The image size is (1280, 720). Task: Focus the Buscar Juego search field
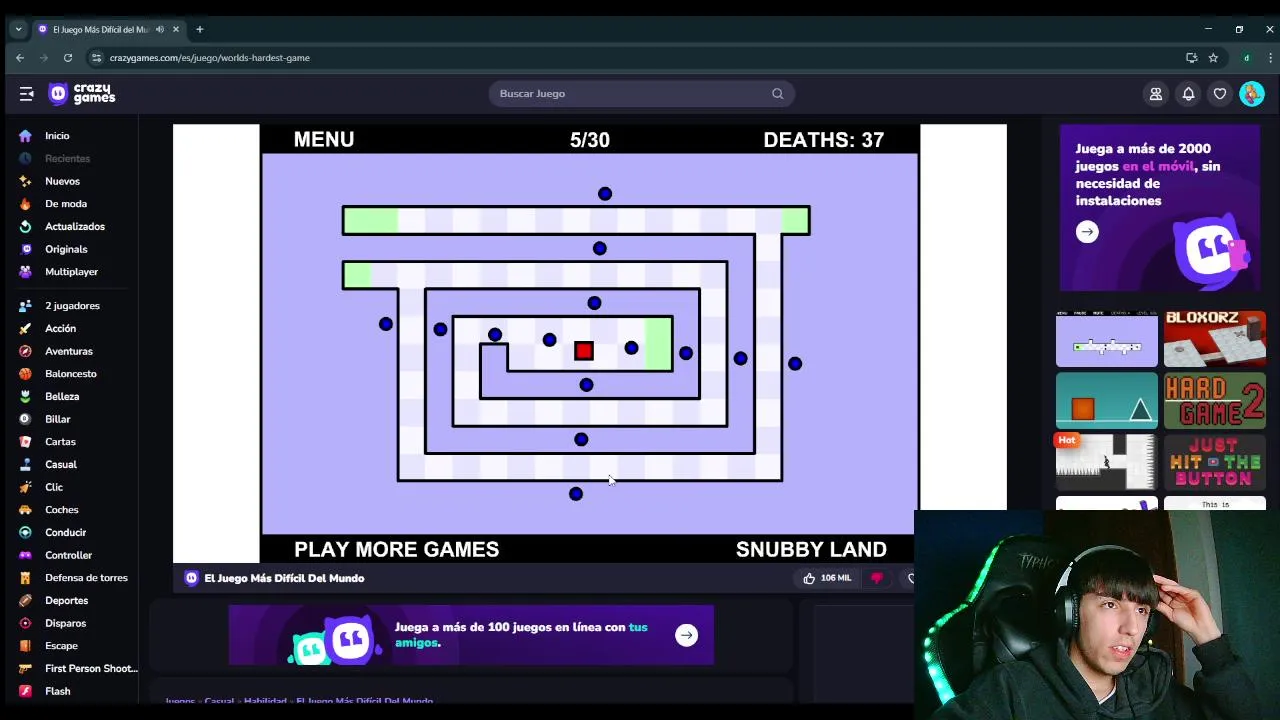point(641,94)
